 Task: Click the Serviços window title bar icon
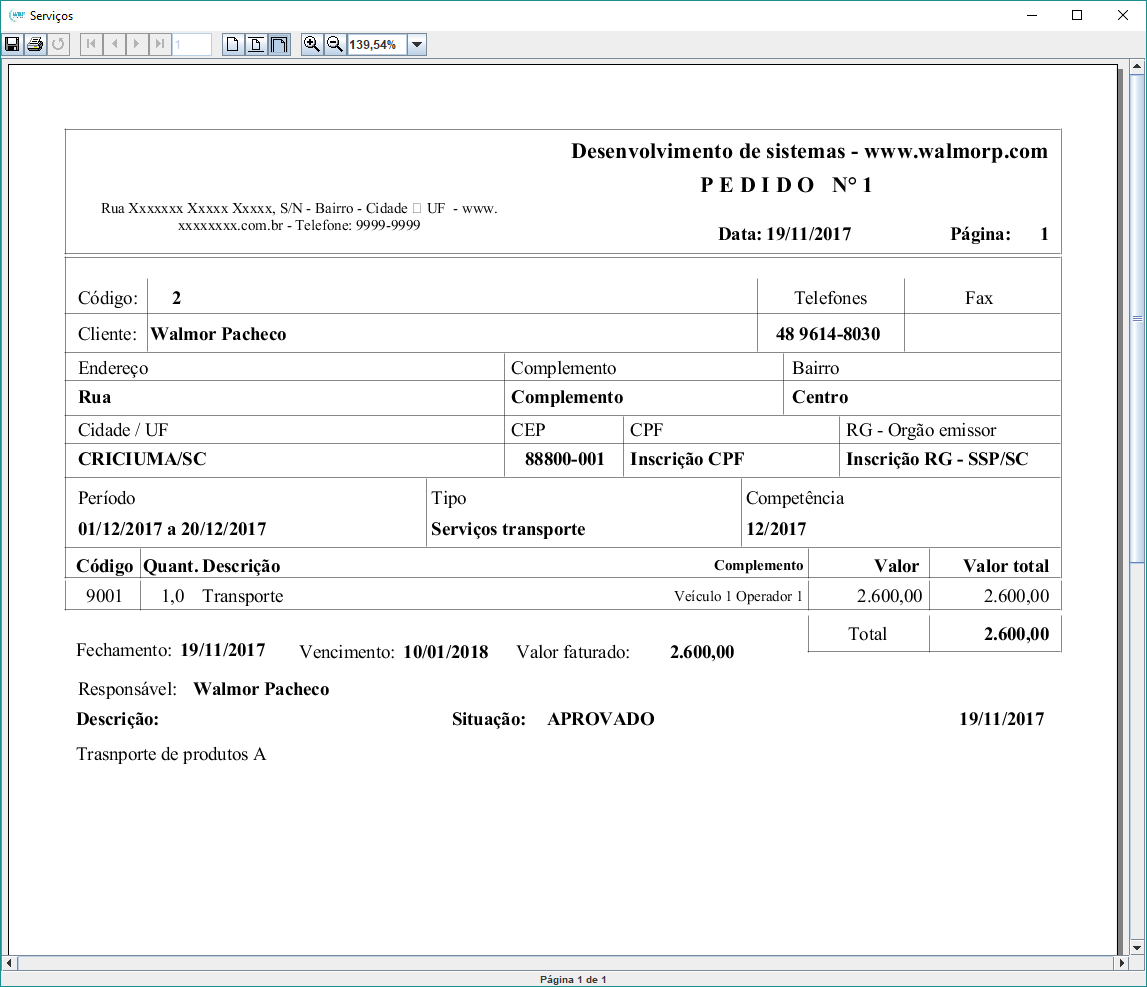pos(15,15)
